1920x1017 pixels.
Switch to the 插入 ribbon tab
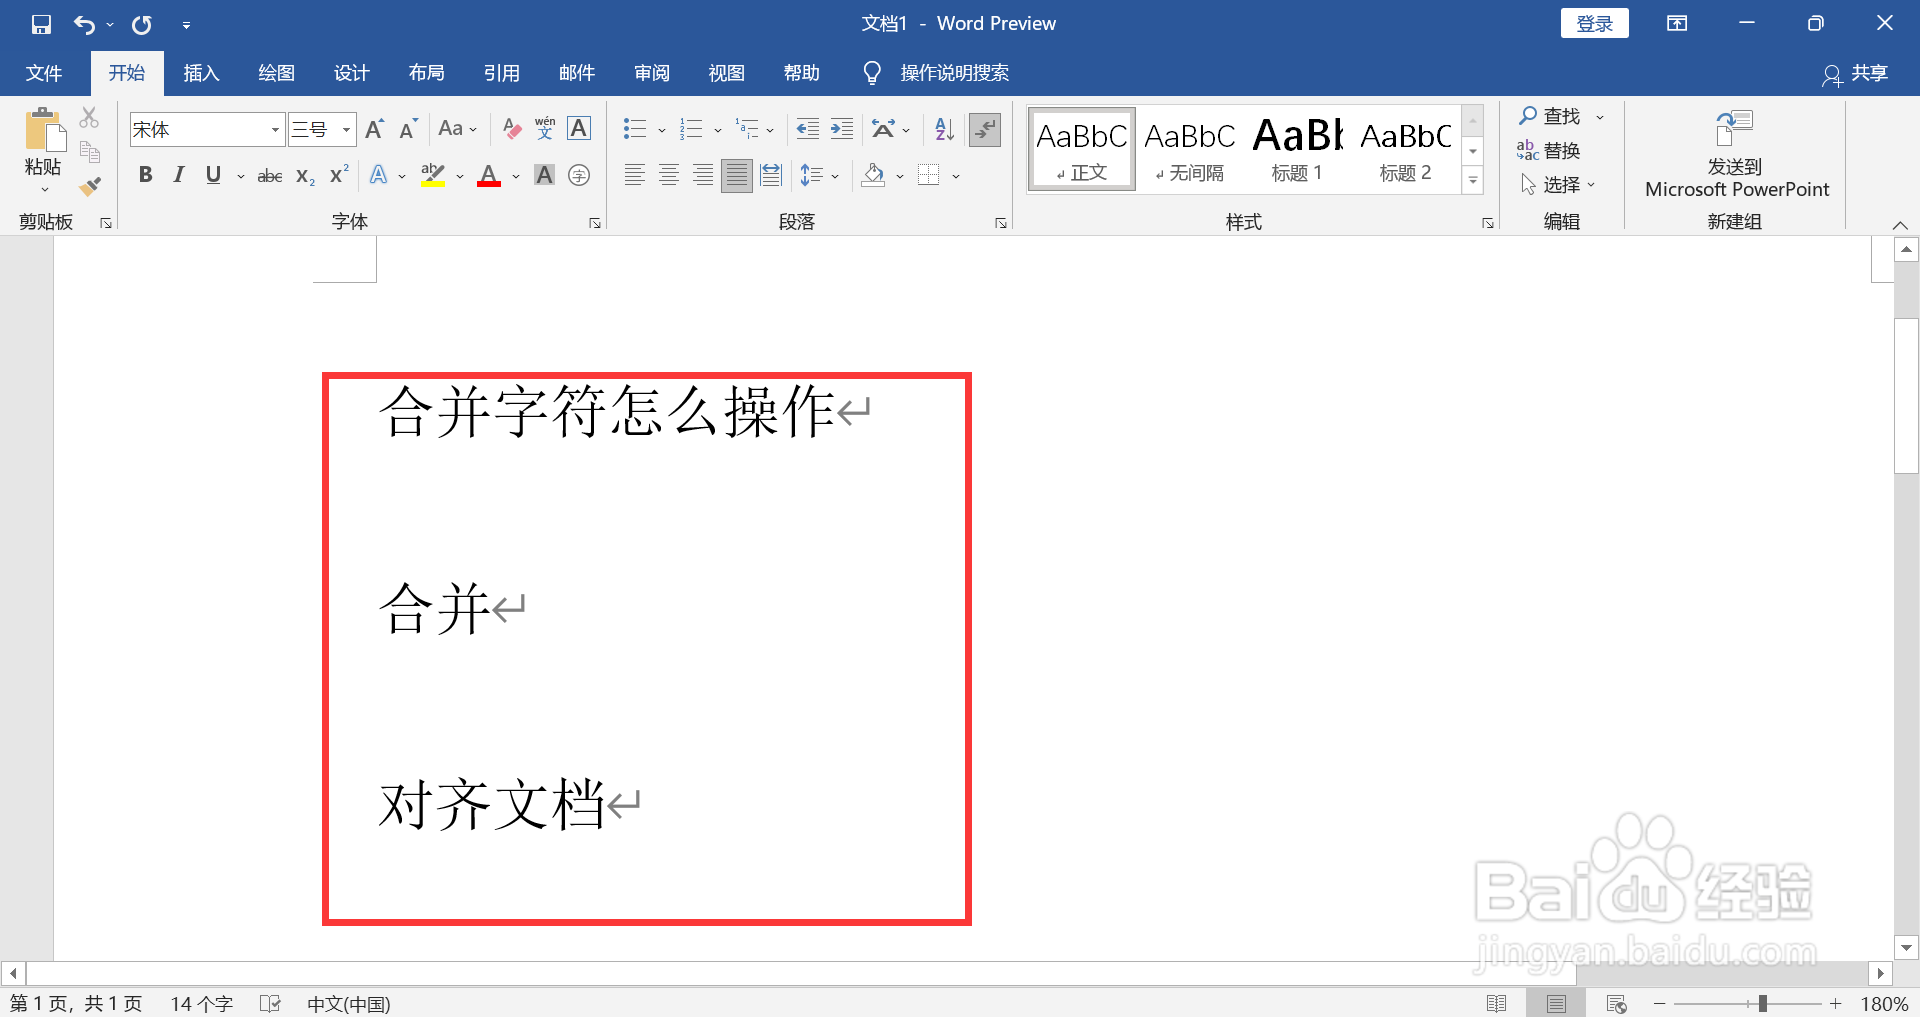pyautogui.click(x=201, y=72)
